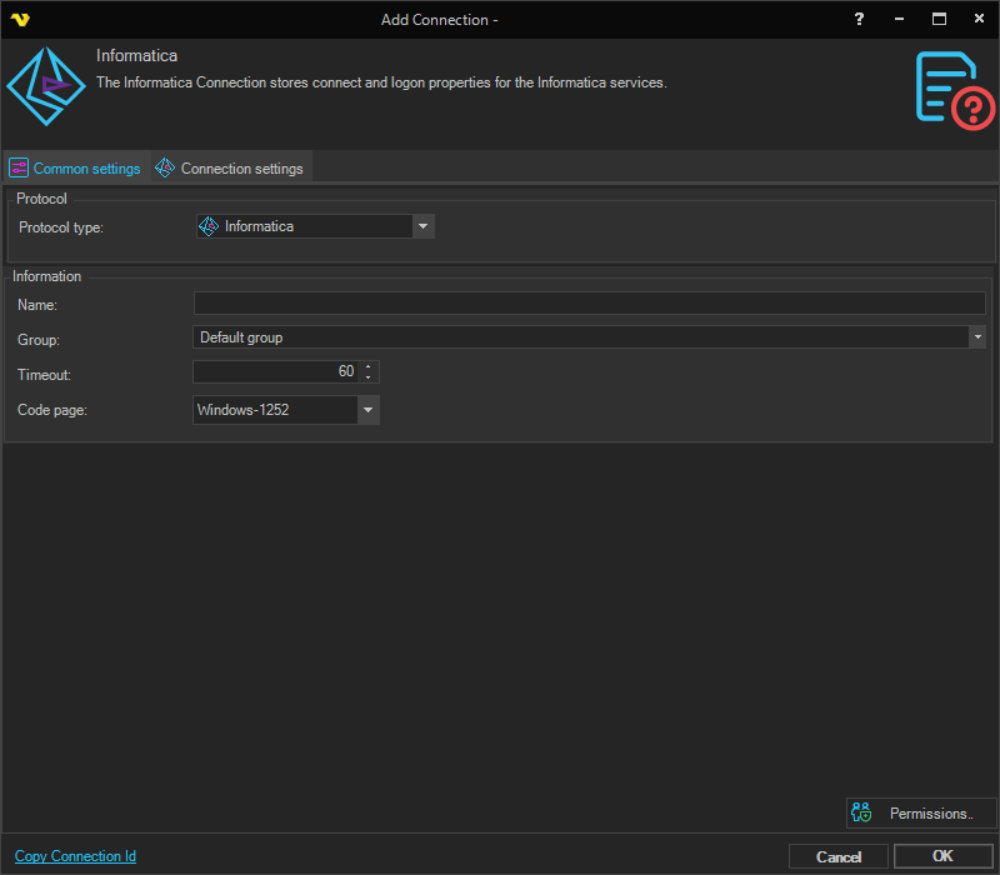The width and height of the screenshot is (1000, 875).
Task: Decrease Timeout with the down arrow
Action: click(x=369, y=377)
